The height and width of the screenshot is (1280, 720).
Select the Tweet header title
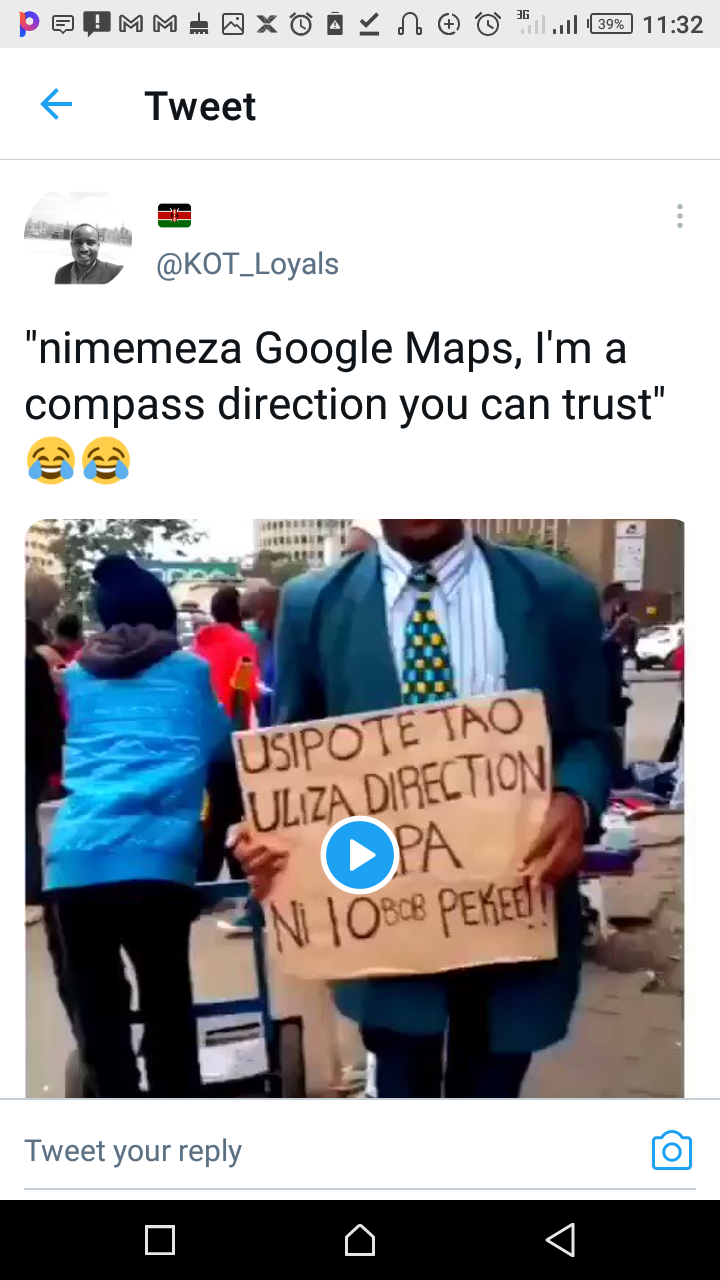pyautogui.click(x=200, y=106)
